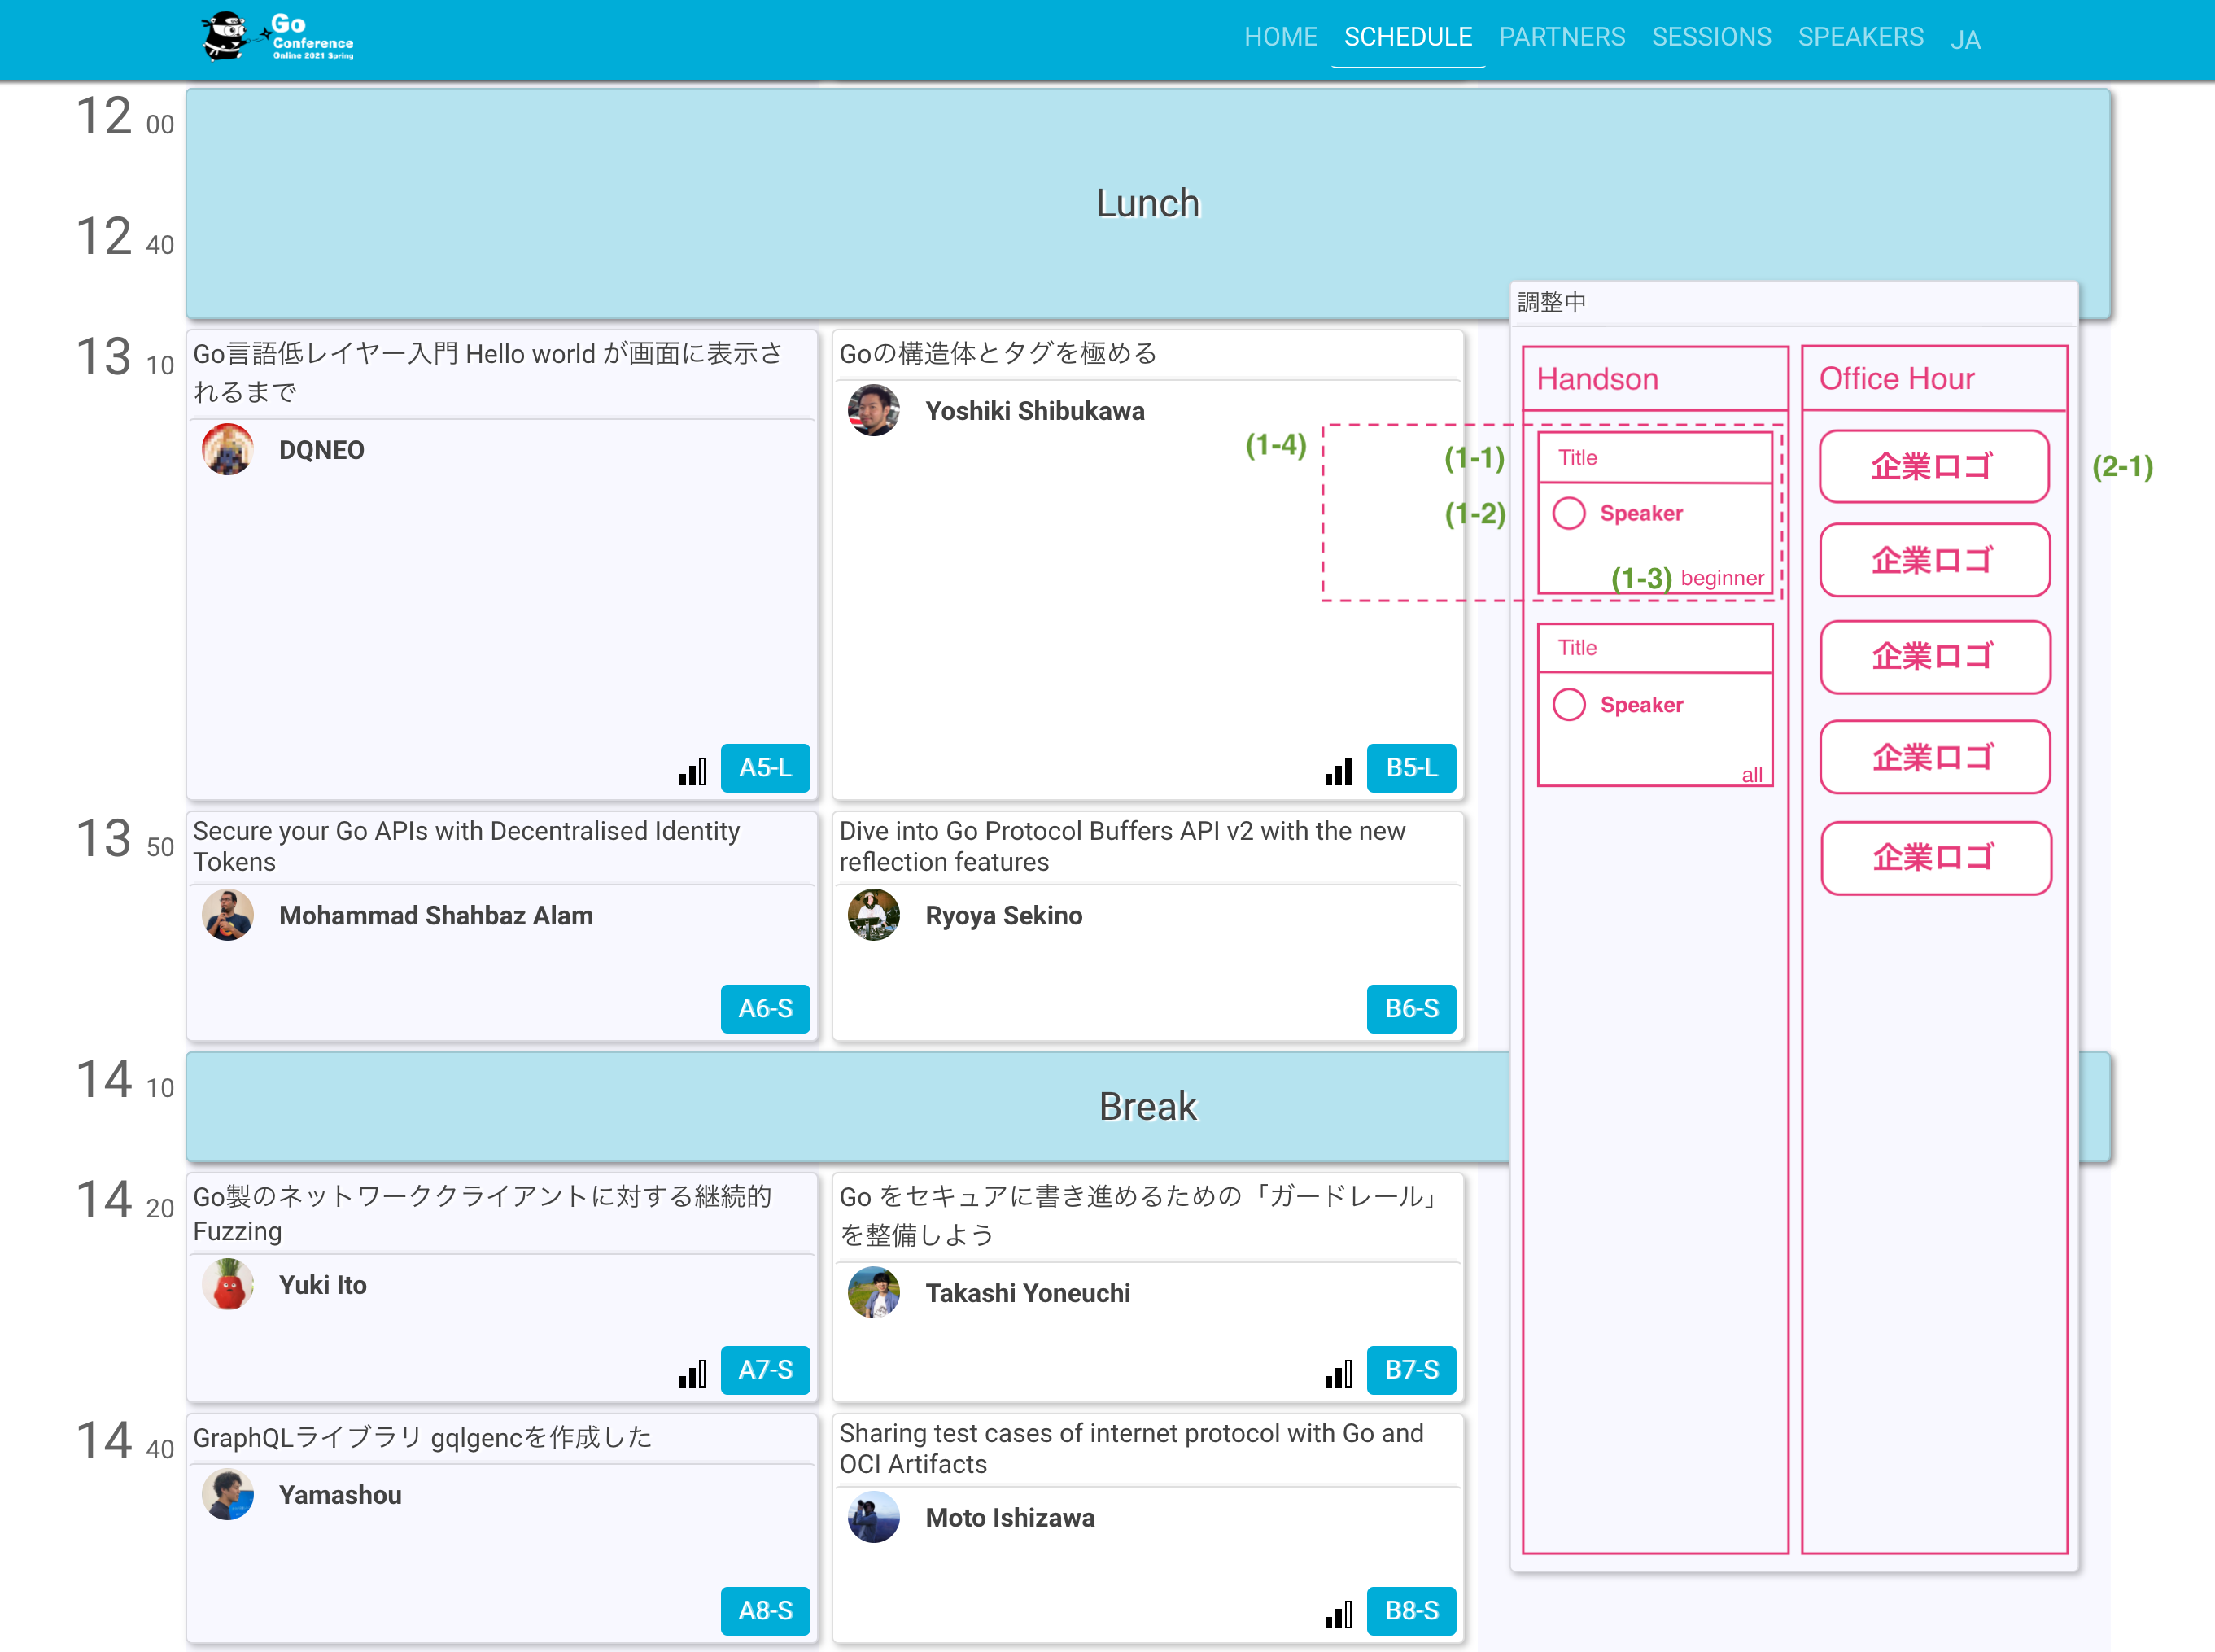This screenshot has width=2215, height=1652.
Task: Switch to the PARTNERS menu item
Action: point(1562,37)
